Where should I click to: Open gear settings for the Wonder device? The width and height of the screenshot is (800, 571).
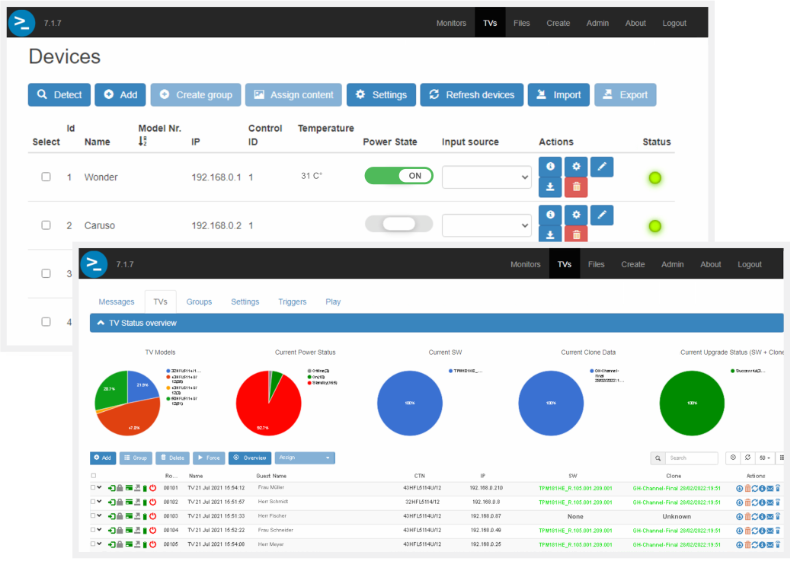pos(576,166)
